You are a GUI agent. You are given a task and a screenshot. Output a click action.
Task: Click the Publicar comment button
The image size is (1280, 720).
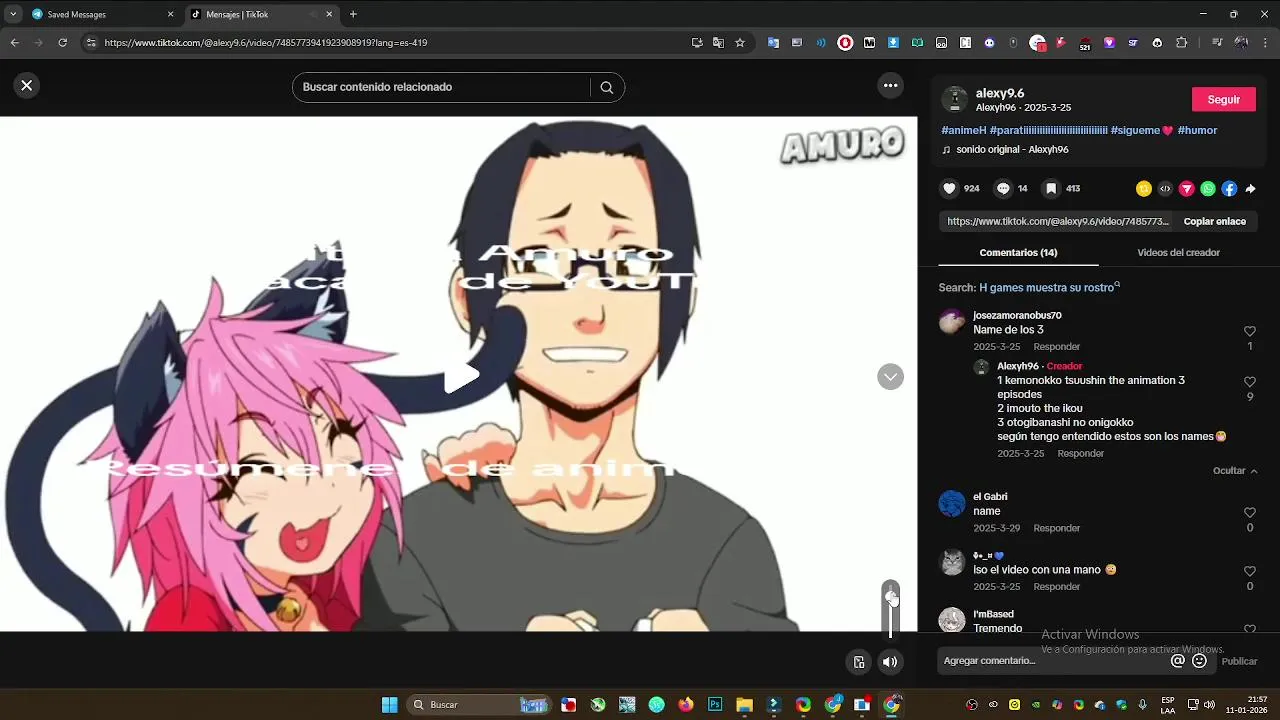click(x=1239, y=661)
